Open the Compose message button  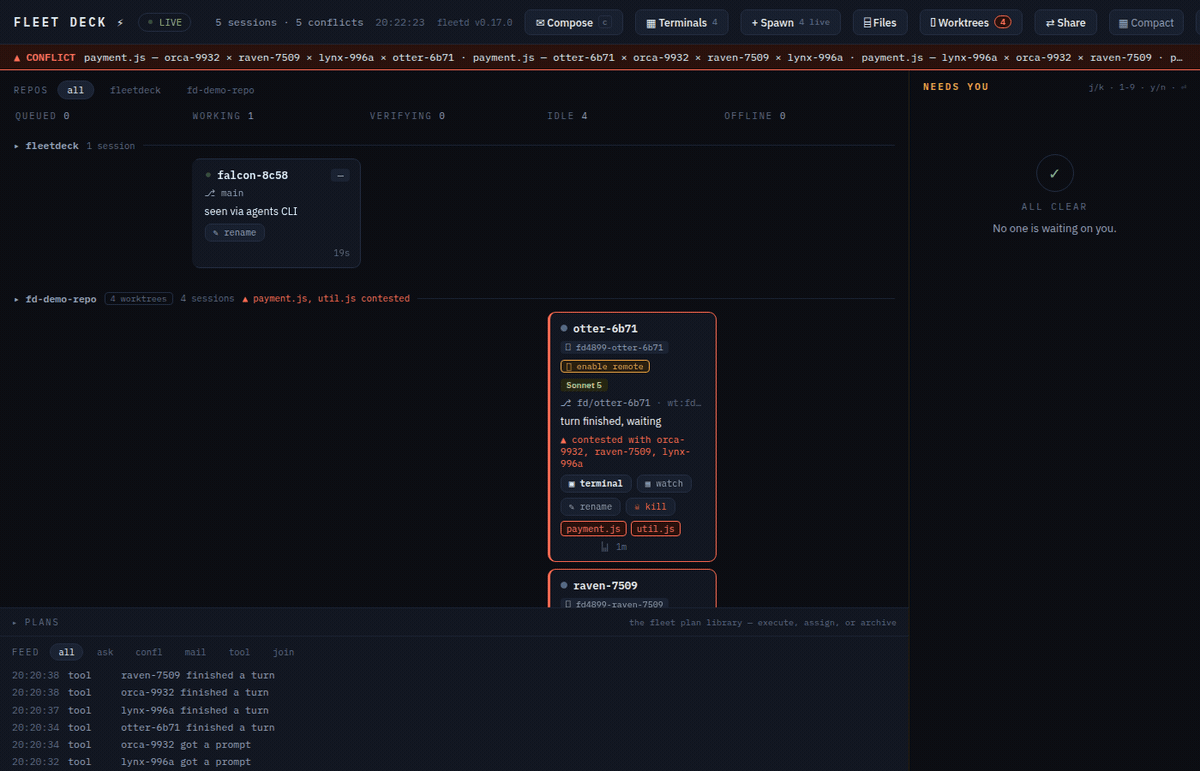[x=573, y=22]
